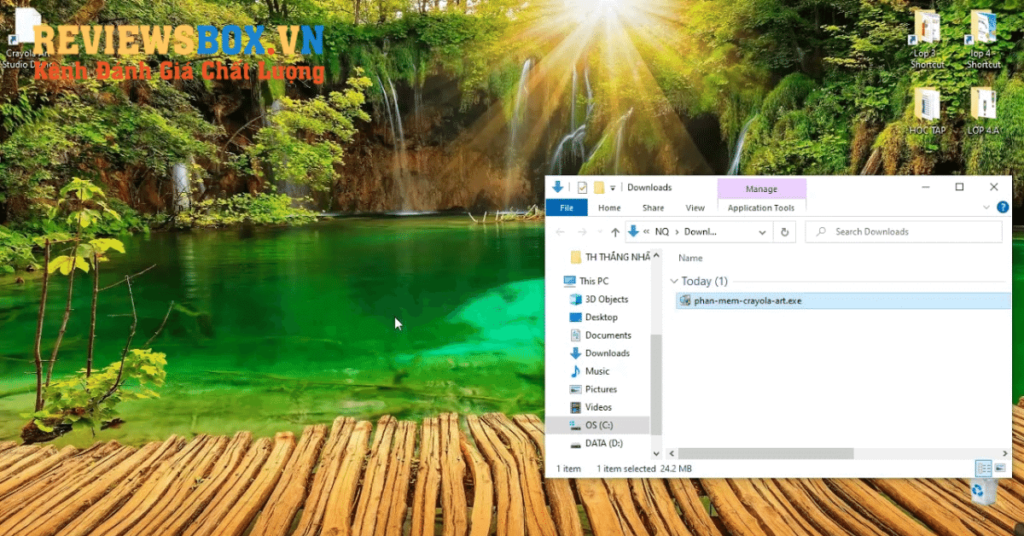
Task: Click the Refresh button beside address bar
Action: pyautogui.click(x=785, y=232)
